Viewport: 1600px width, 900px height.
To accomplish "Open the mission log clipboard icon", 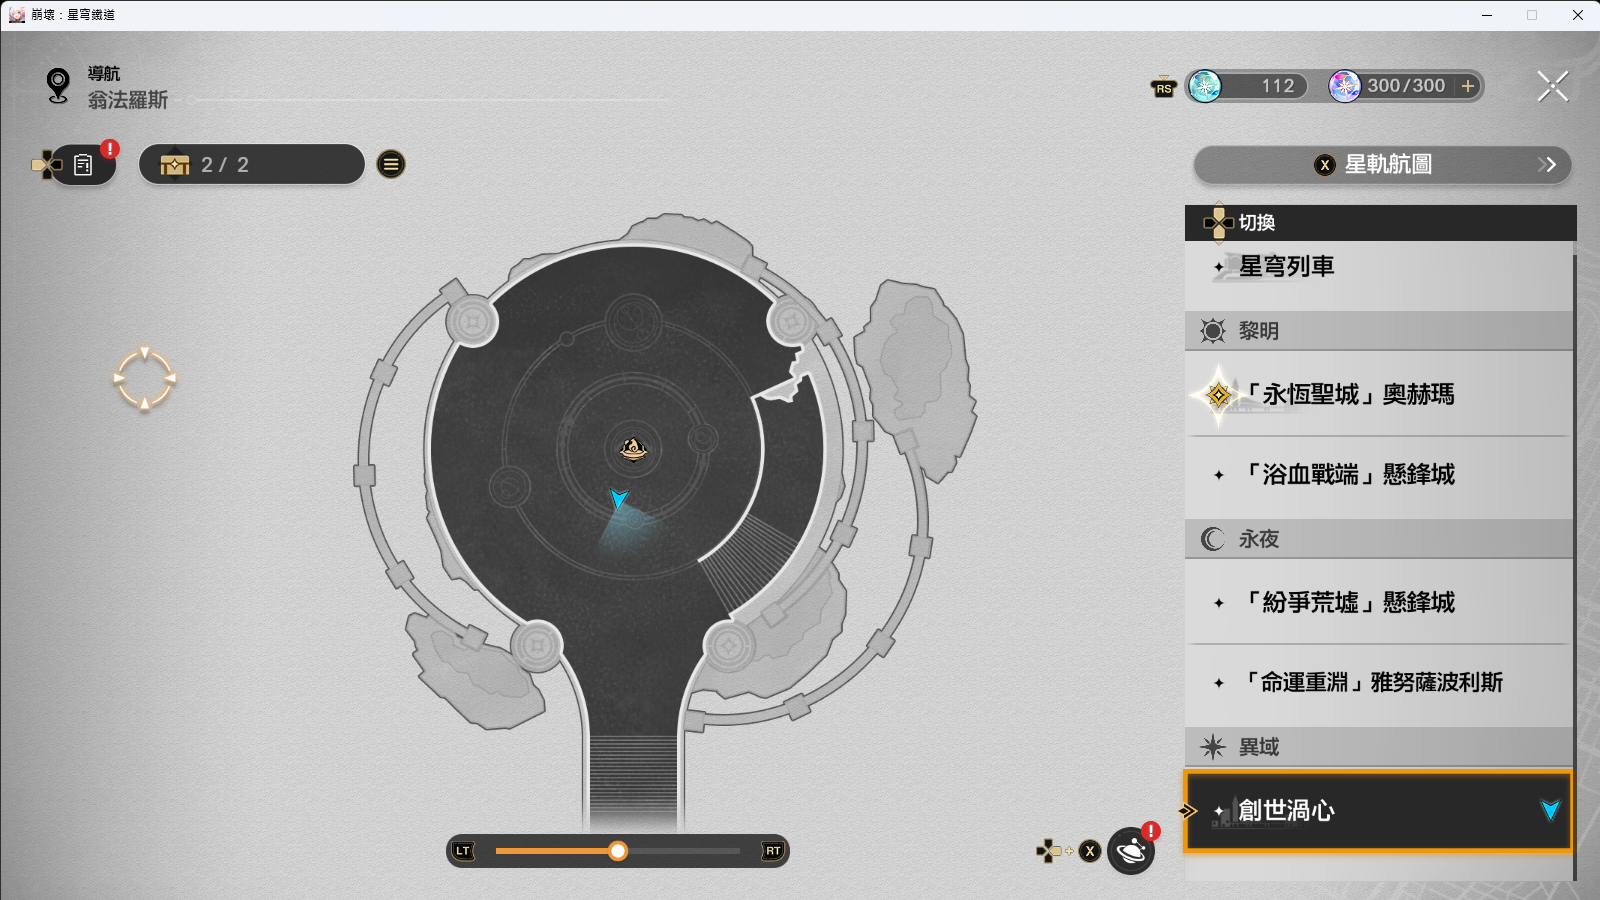I will [83, 165].
